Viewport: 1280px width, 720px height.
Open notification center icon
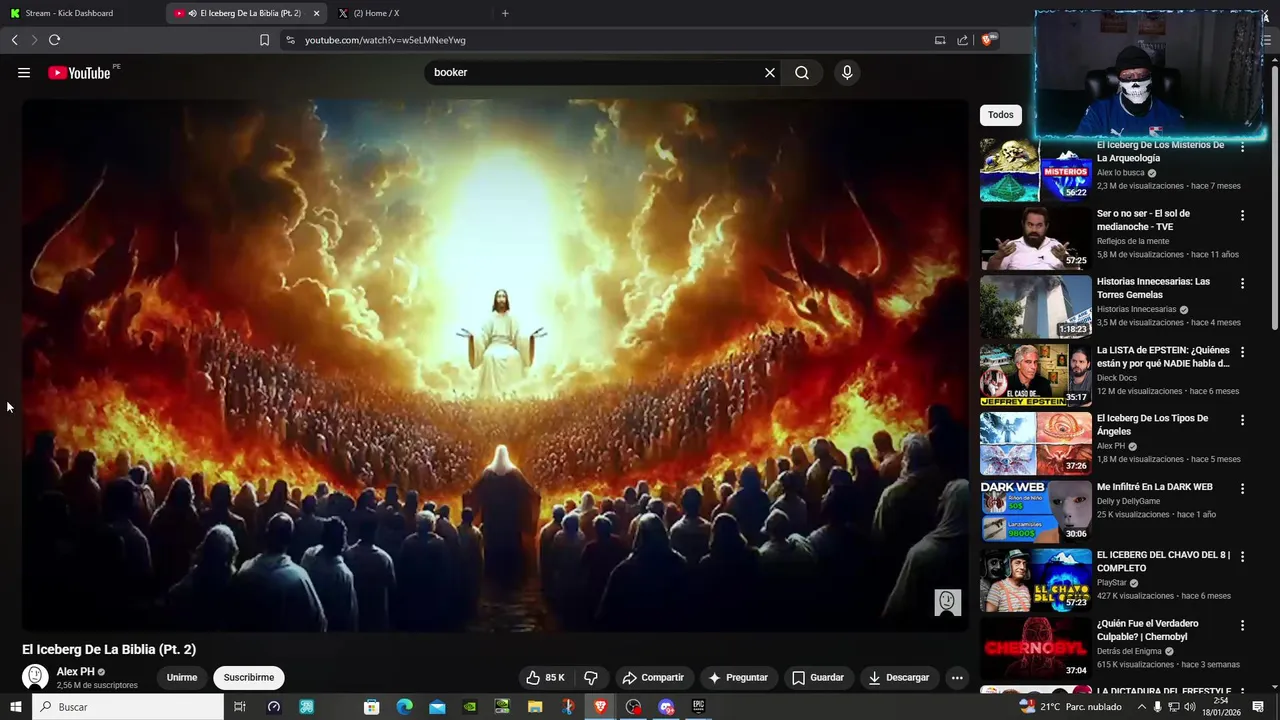point(1258,707)
